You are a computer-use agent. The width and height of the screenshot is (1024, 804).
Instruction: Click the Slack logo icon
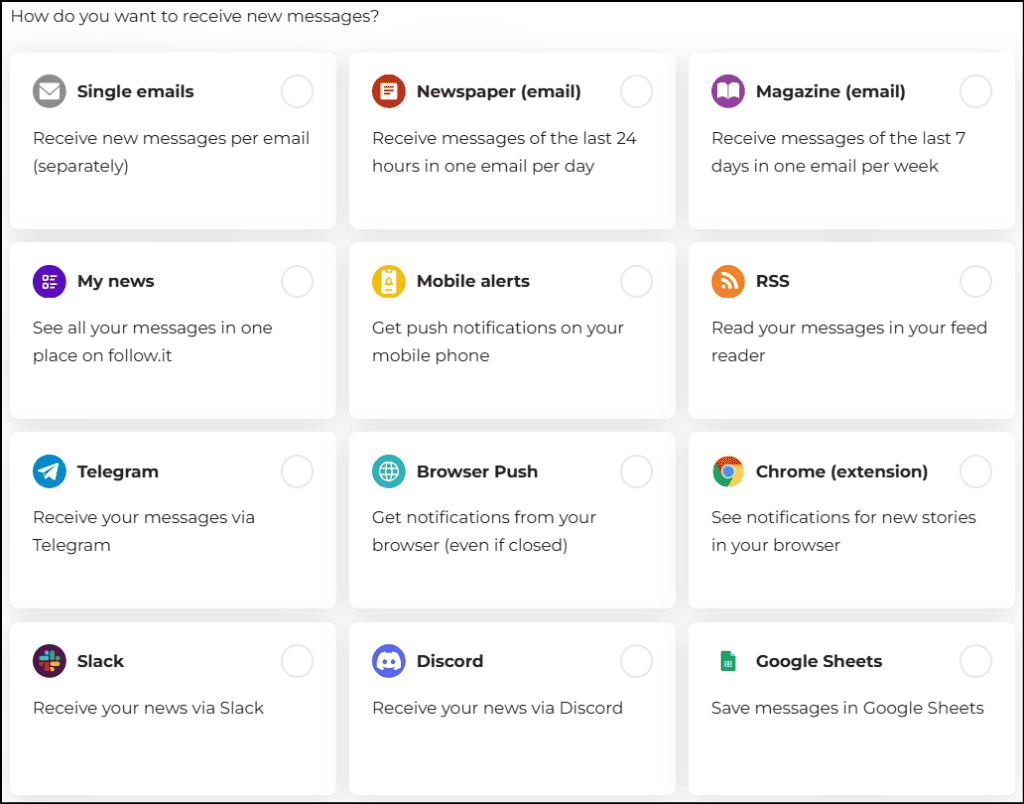click(50, 661)
